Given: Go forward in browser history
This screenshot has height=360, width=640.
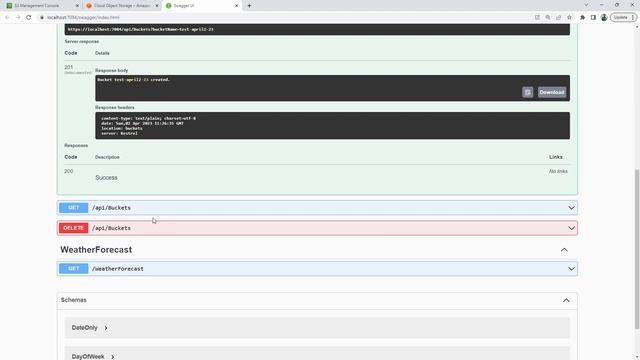Looking at the screenshot, I should coord(18,18).
